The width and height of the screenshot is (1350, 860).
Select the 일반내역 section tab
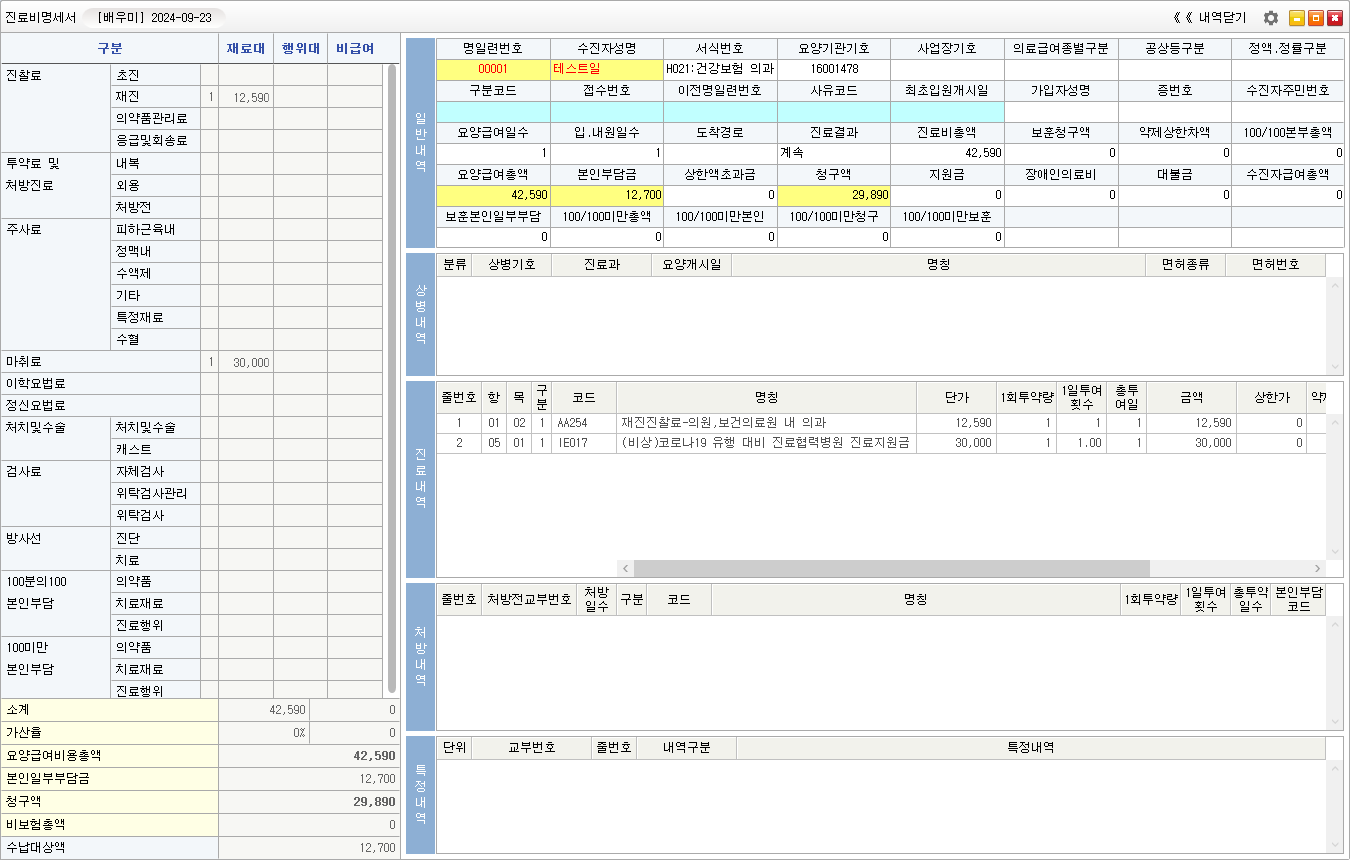coord(421,143)
